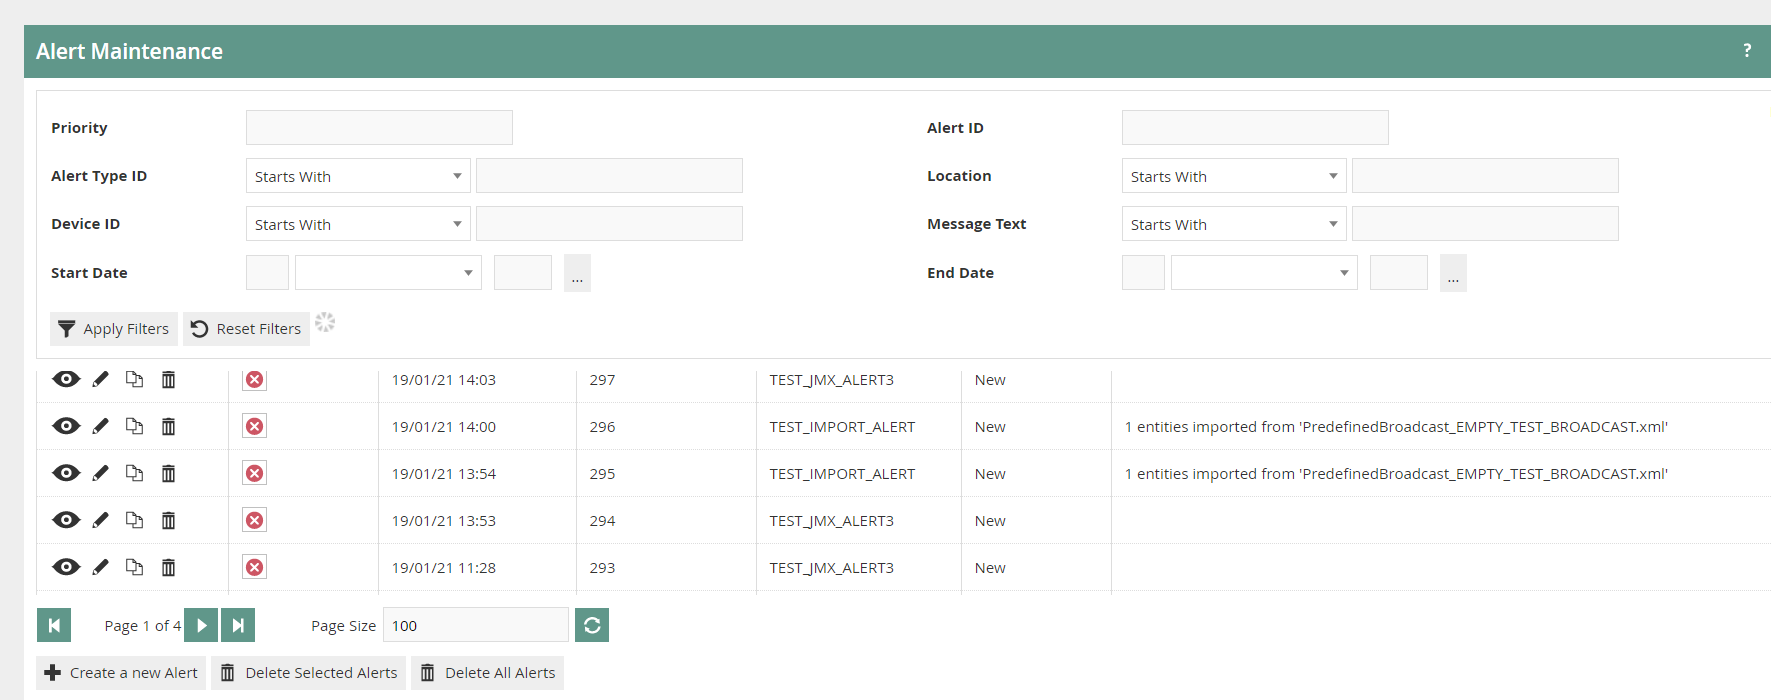Copy alert 294 using duplicate icon

(134, 520)
